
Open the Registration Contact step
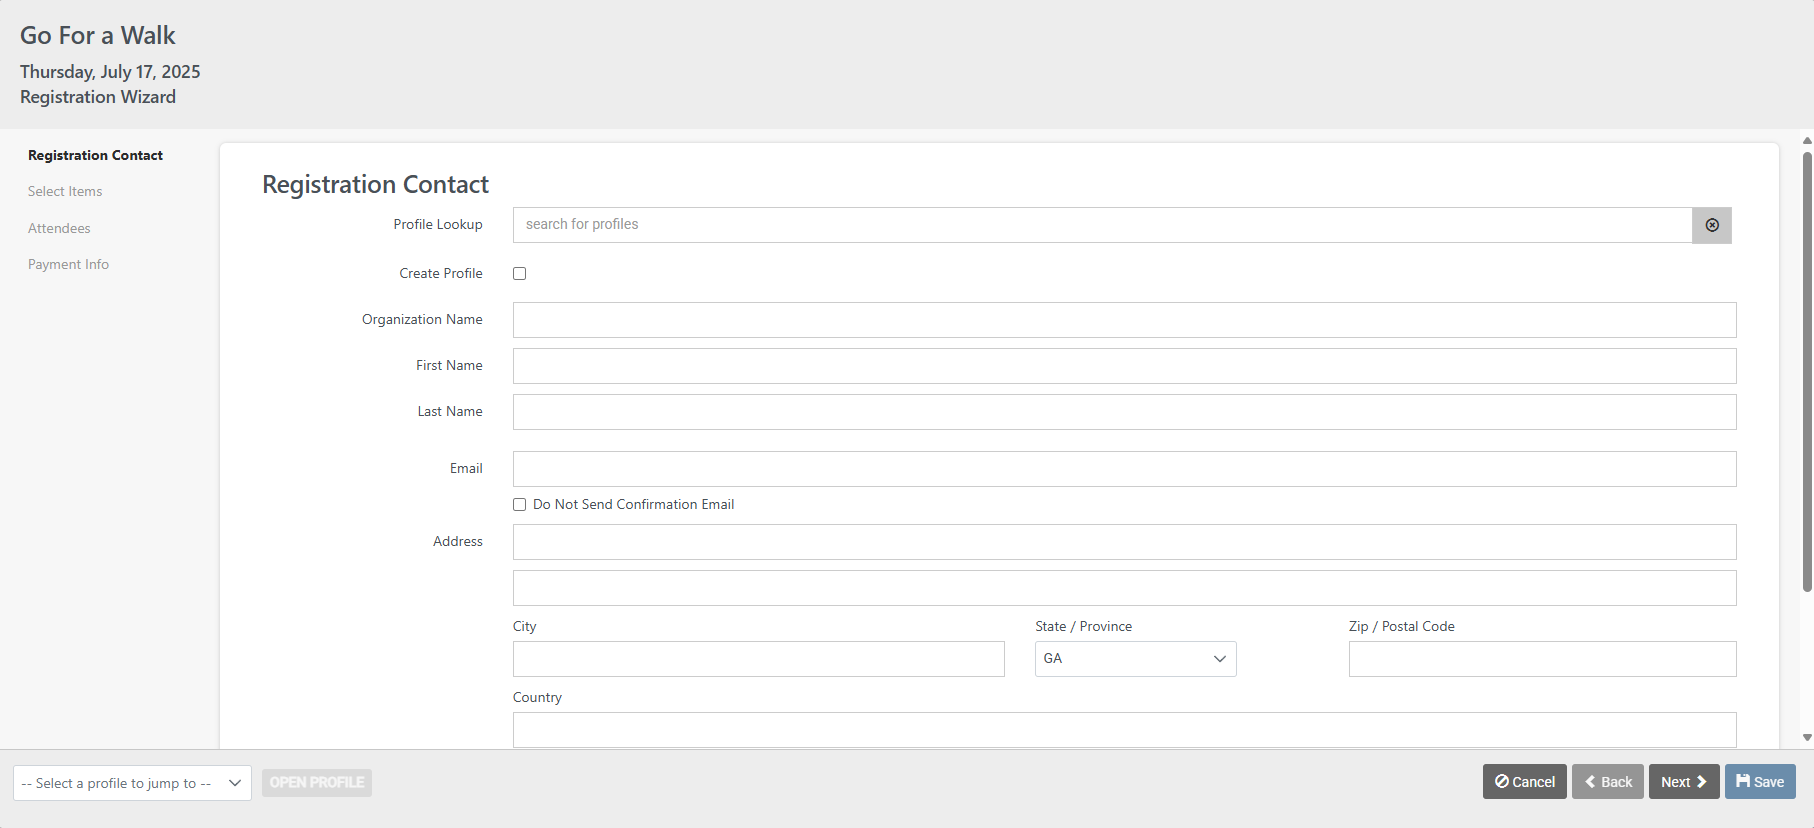(x=95, y=155)
